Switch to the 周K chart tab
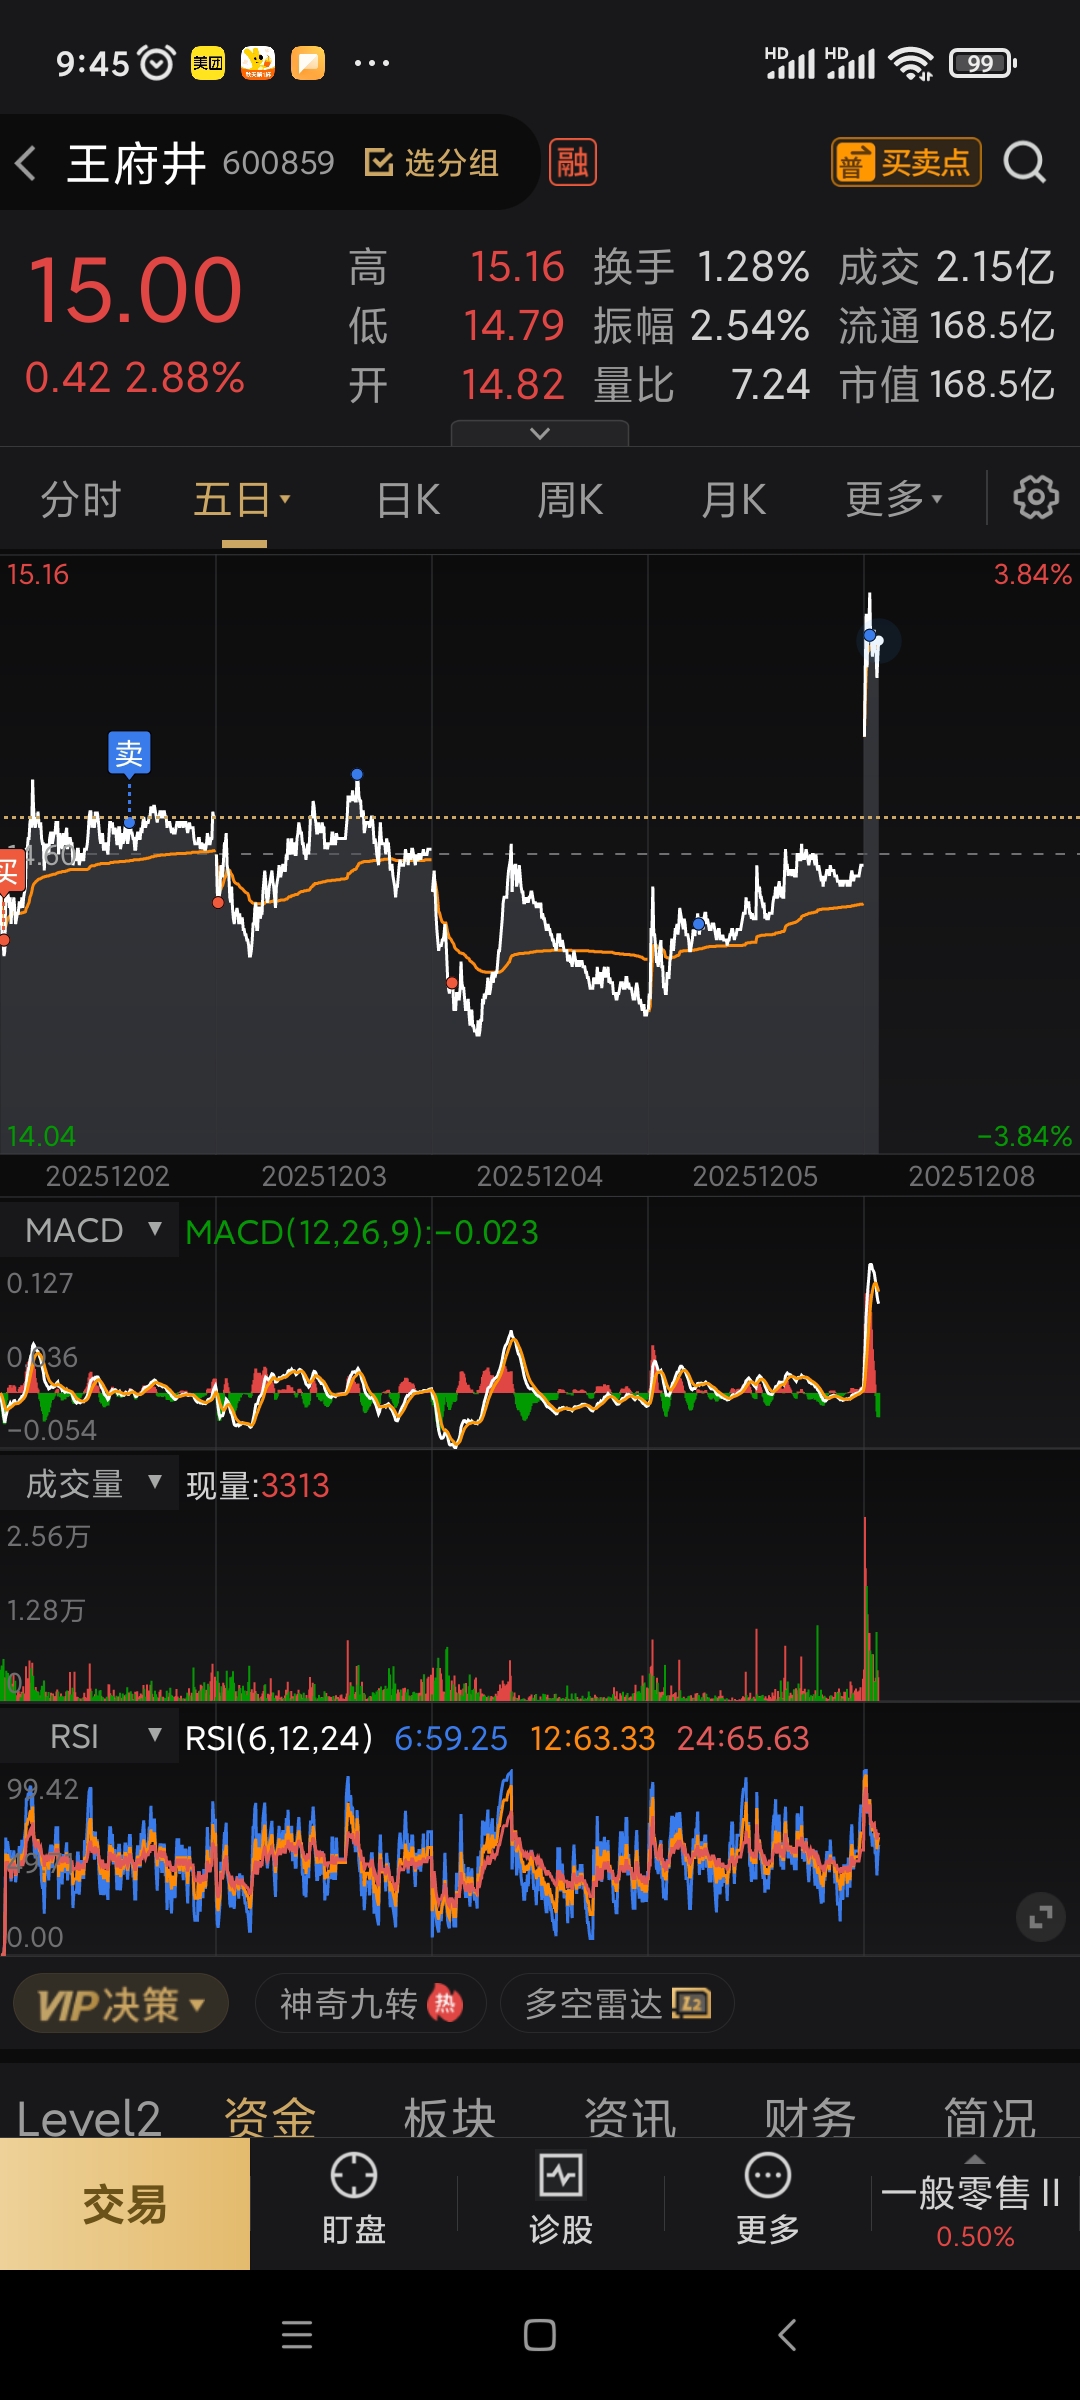1080x2400 pixels. (x=570, y=499)
